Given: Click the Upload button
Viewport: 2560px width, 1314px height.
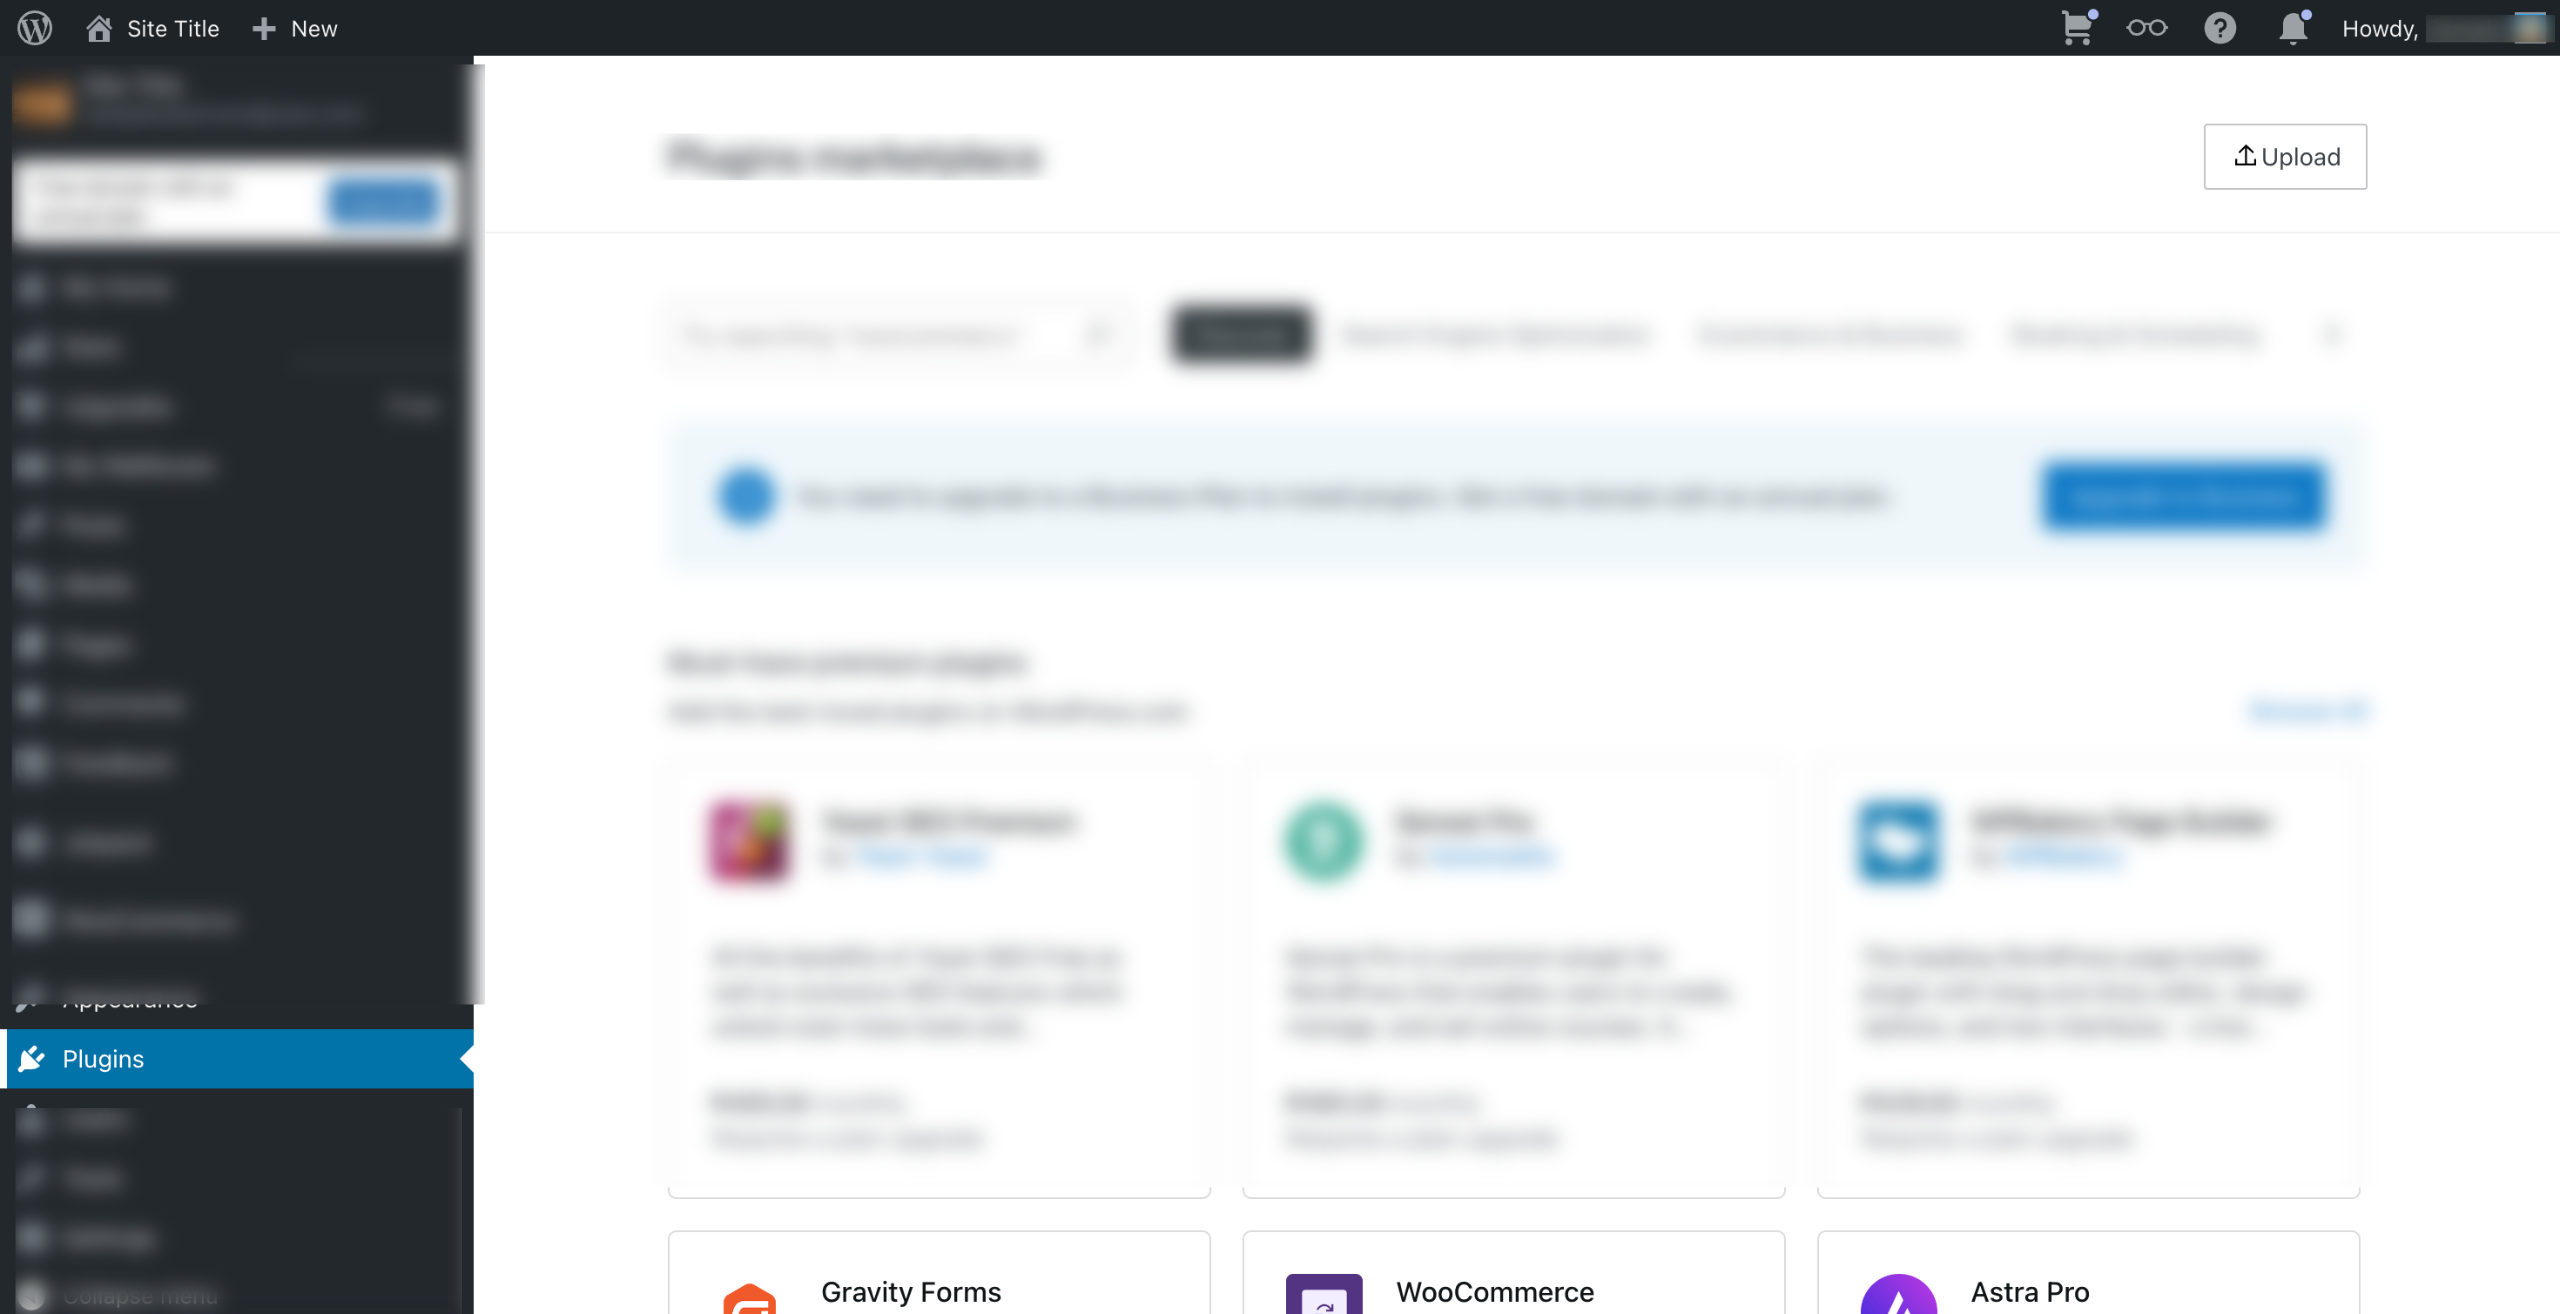Looking at the screenshot, I should pyautogui.click(x=2285, y=157).
